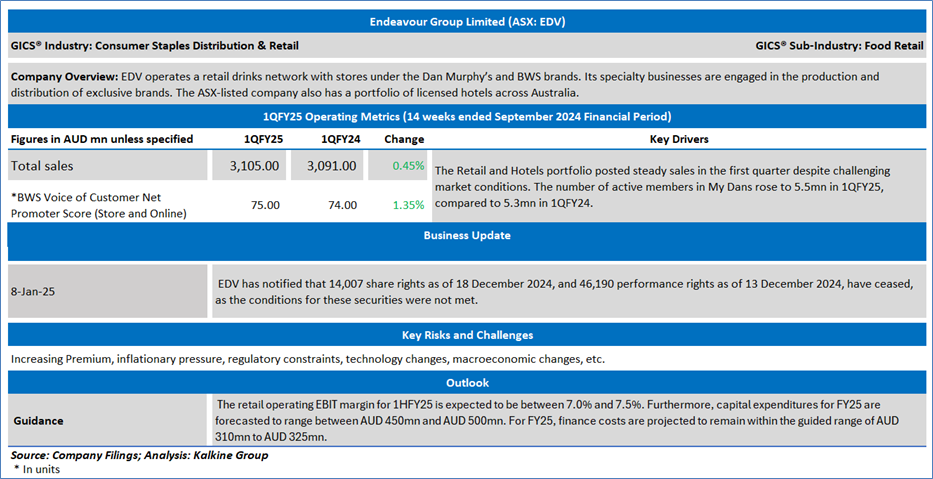Click the Key Drivers column header

tap(679, 139)
